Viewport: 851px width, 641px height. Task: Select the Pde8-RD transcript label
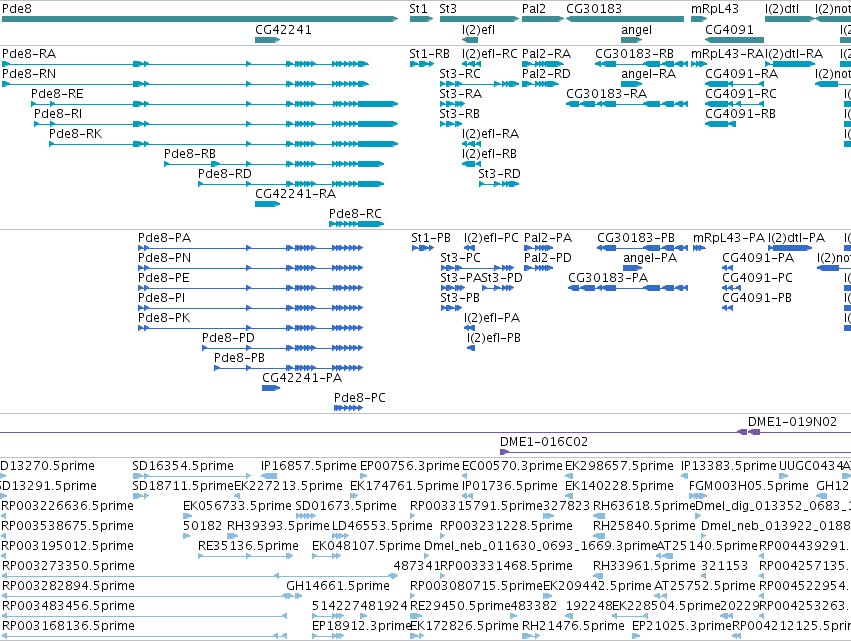pos(225,174)
